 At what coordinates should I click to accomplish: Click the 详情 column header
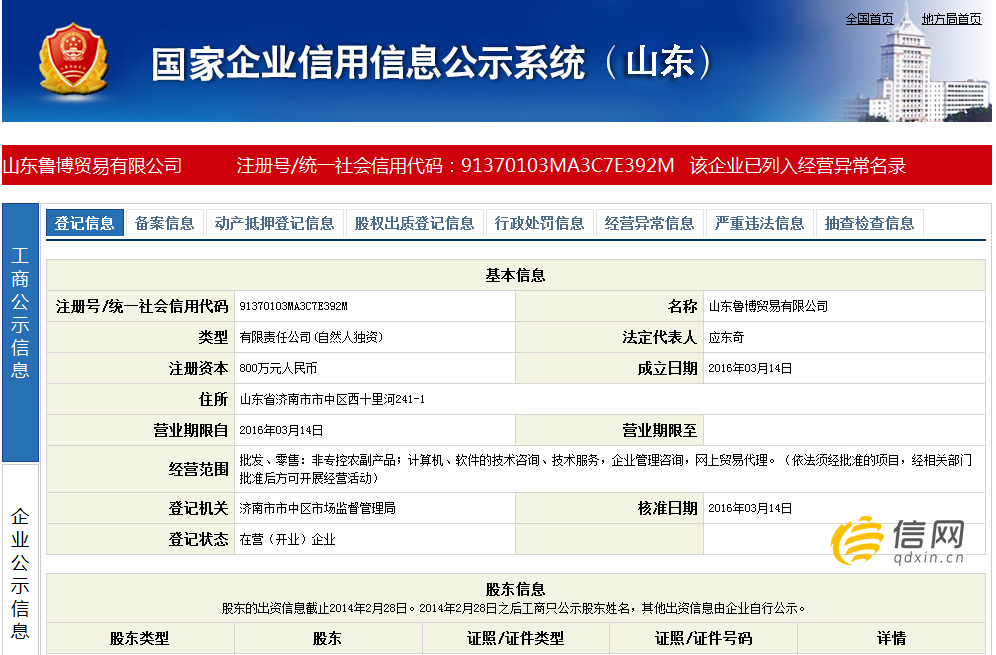pyautogui.click(x=891, y=638)
